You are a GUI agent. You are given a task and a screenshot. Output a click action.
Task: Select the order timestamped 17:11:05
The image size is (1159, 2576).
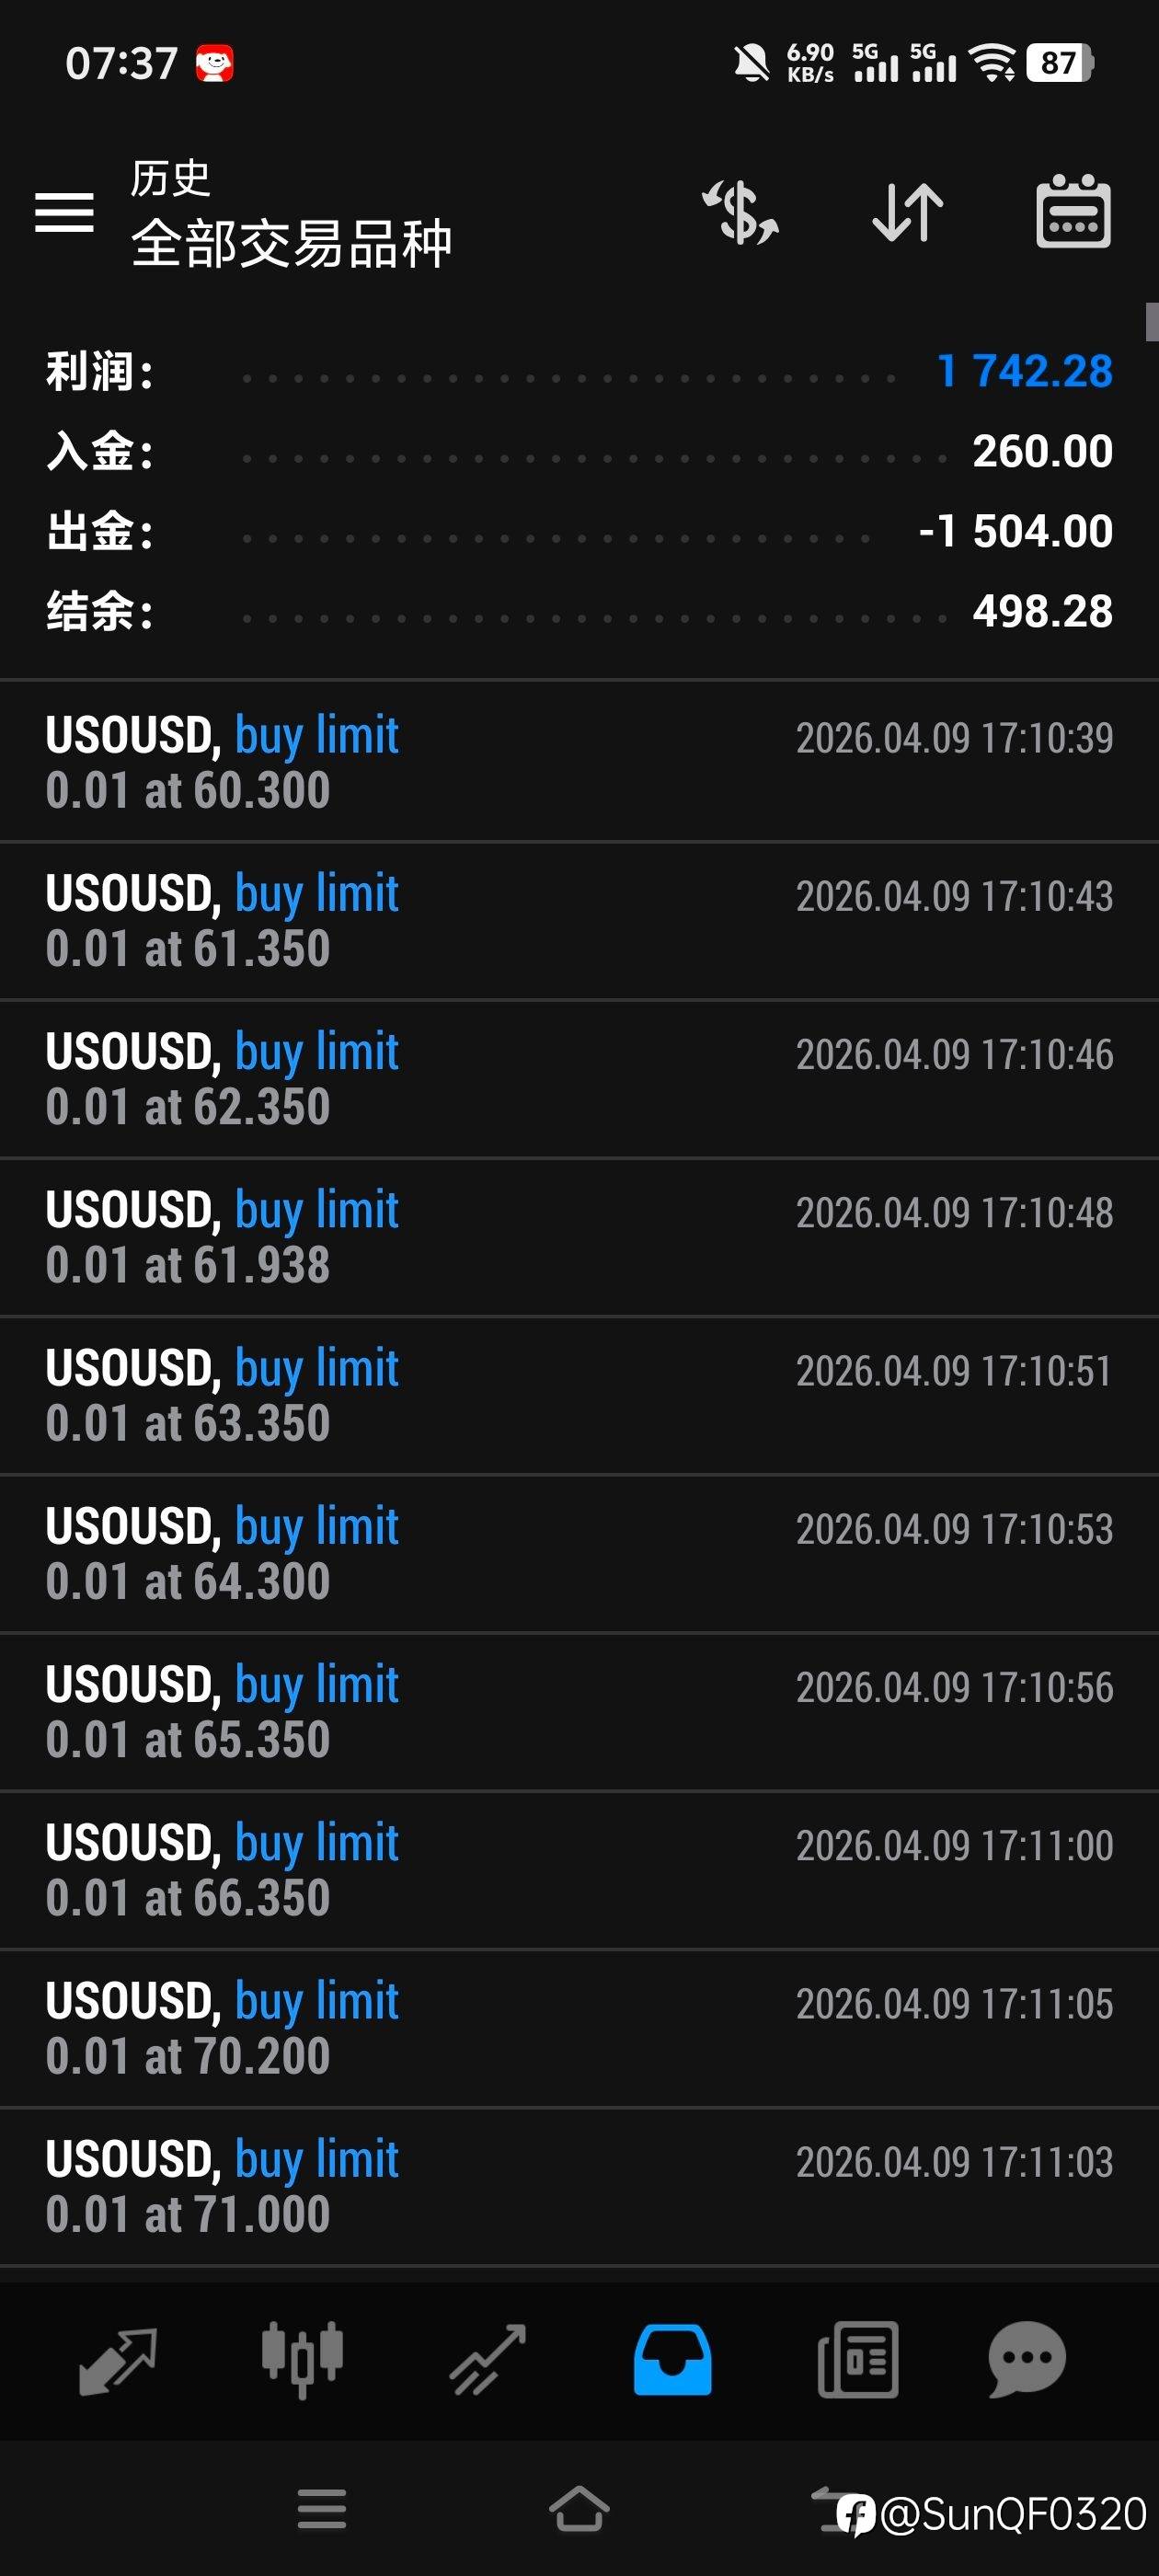[x=579, y=2028]
